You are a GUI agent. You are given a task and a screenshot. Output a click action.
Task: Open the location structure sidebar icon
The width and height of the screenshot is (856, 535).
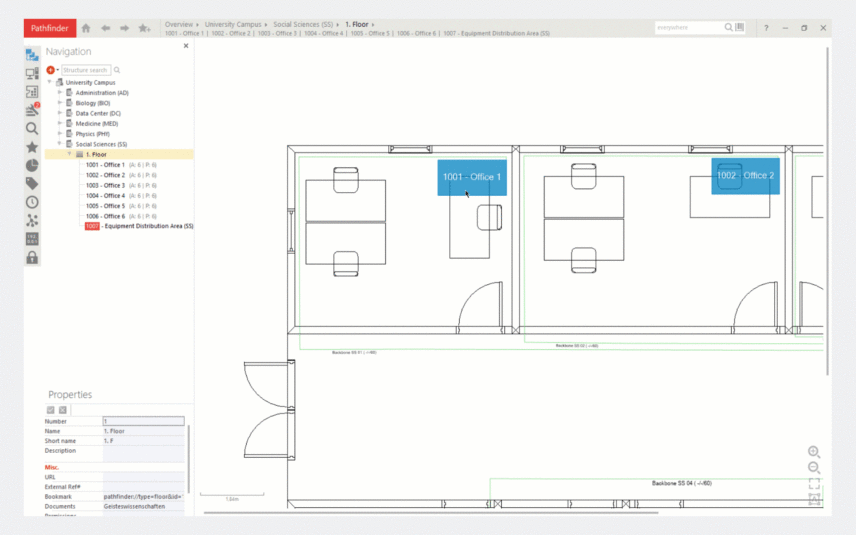[x=32, y=55]
